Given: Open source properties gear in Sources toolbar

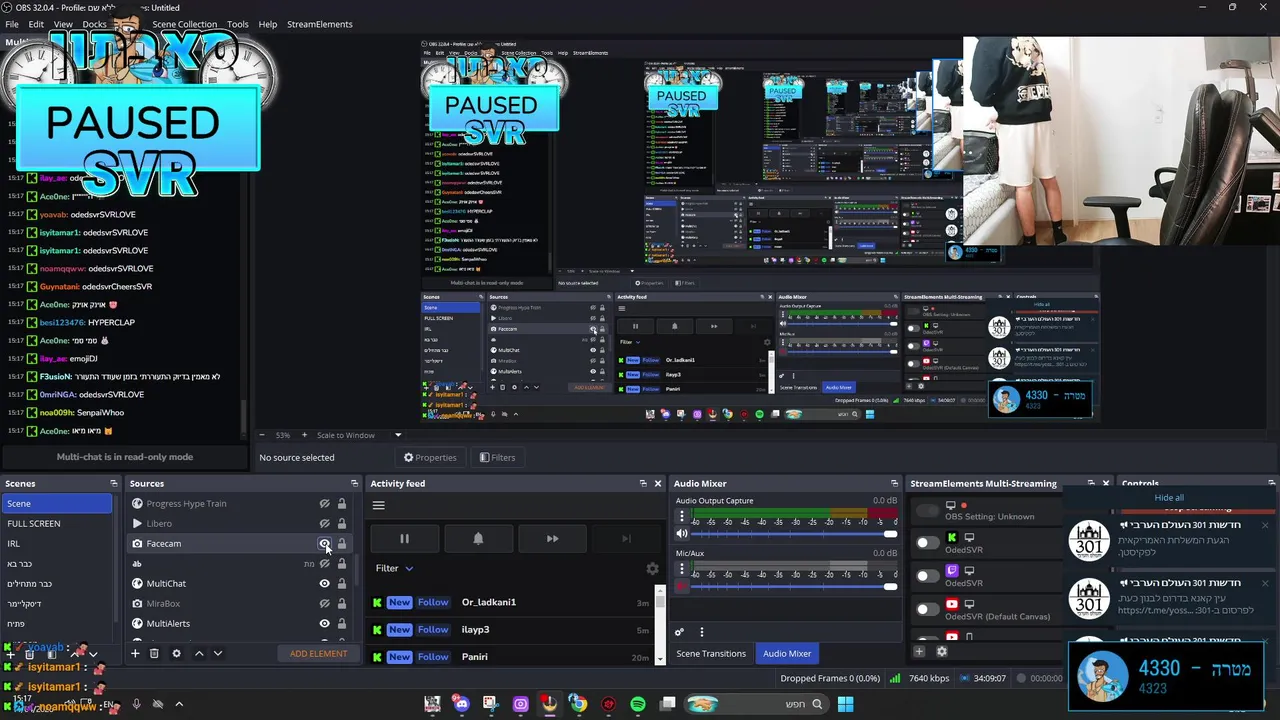Looking at the screenshot, I should point(176,653).
